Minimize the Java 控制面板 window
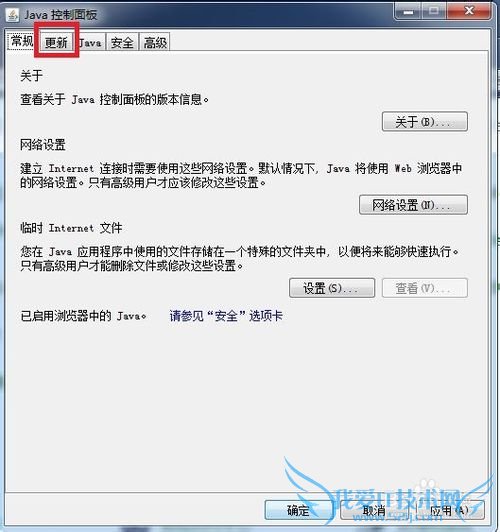The image size is (500, 532). click(408, 11)
